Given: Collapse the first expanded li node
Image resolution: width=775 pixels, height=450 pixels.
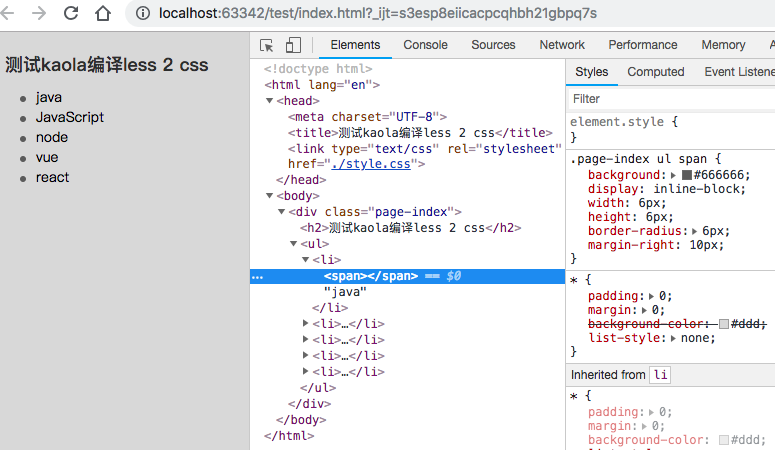Looking at the screenshot, I should (x=305, y=260).
